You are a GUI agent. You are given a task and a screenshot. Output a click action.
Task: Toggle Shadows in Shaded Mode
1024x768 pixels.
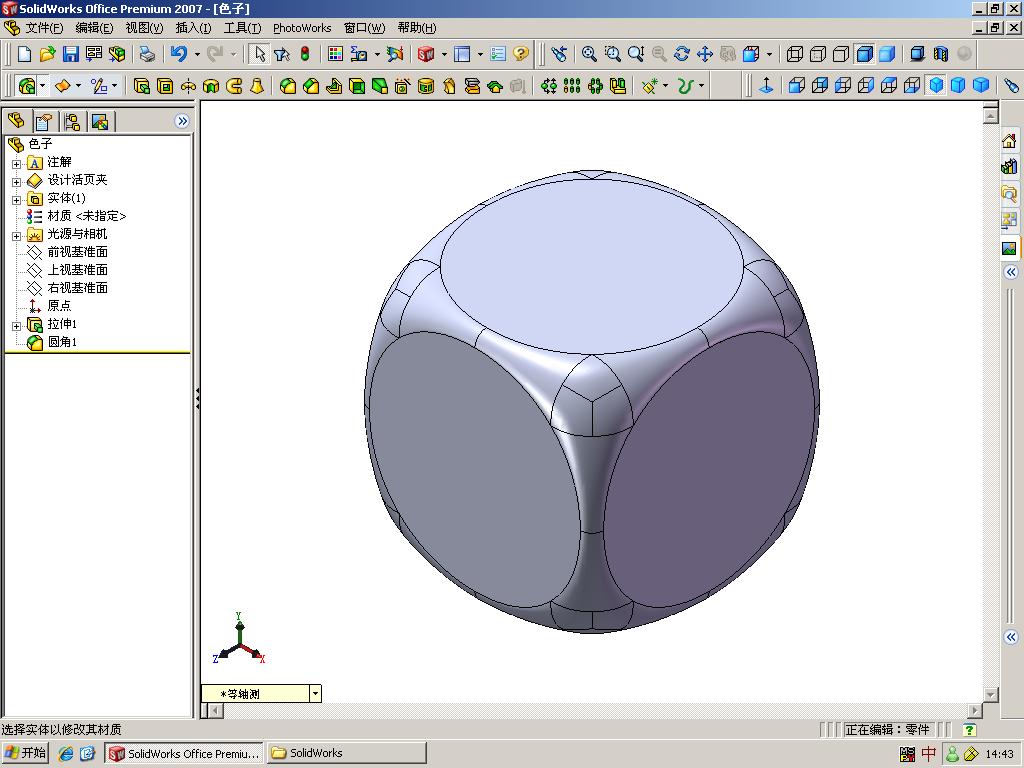918,54
